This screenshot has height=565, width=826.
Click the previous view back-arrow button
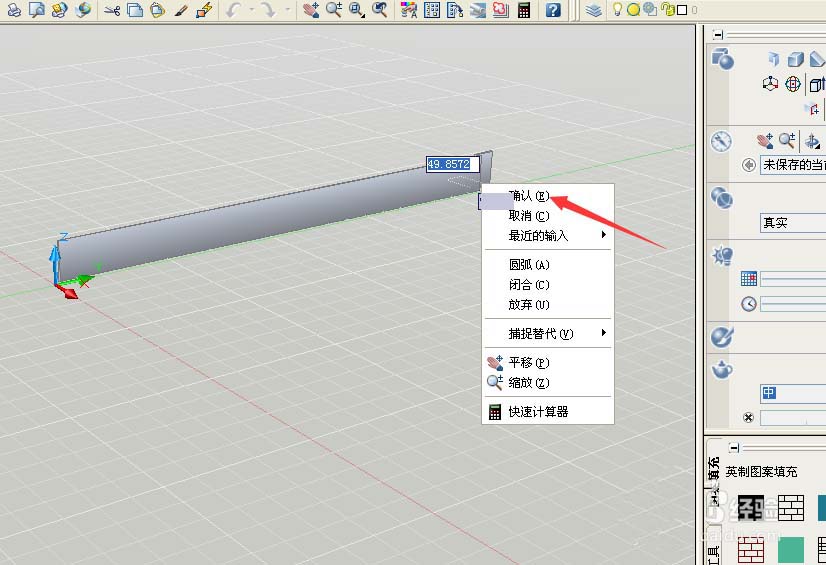(x=748, y=165)
